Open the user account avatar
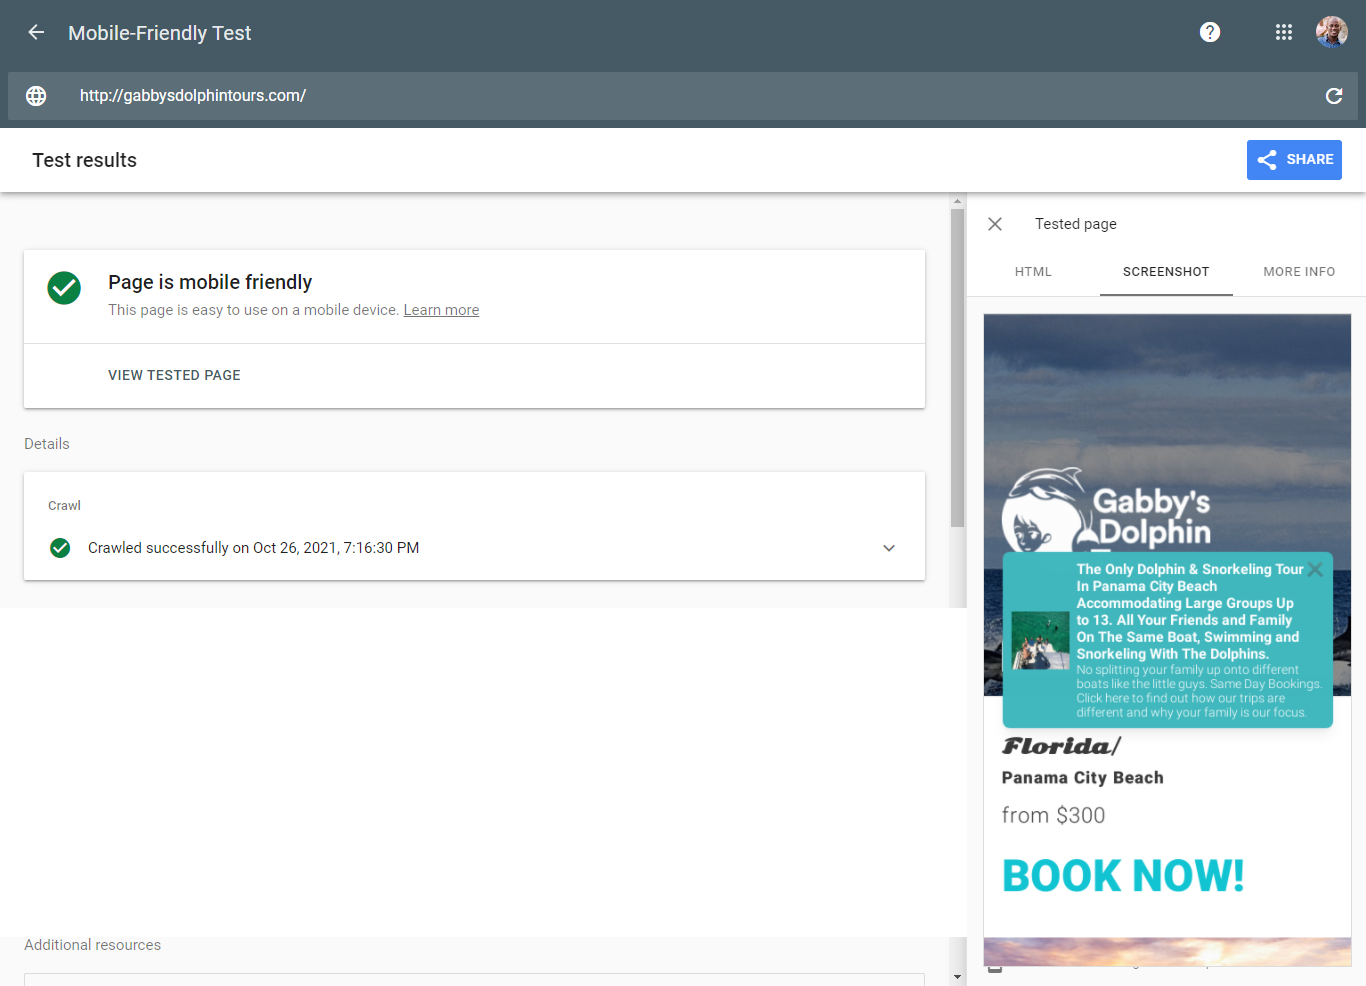 [x=1332, y=32]
